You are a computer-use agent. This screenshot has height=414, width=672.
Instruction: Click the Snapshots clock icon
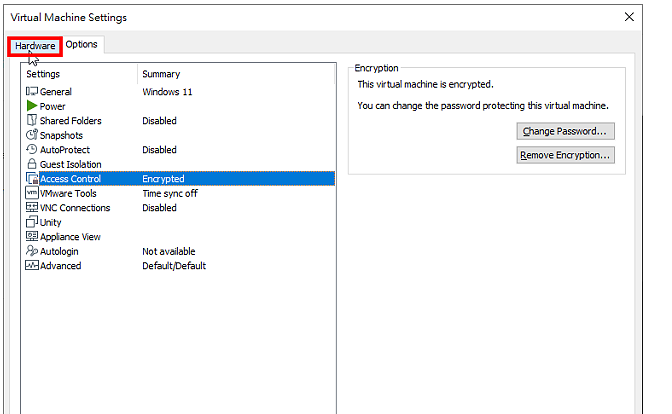pos(32,135)
